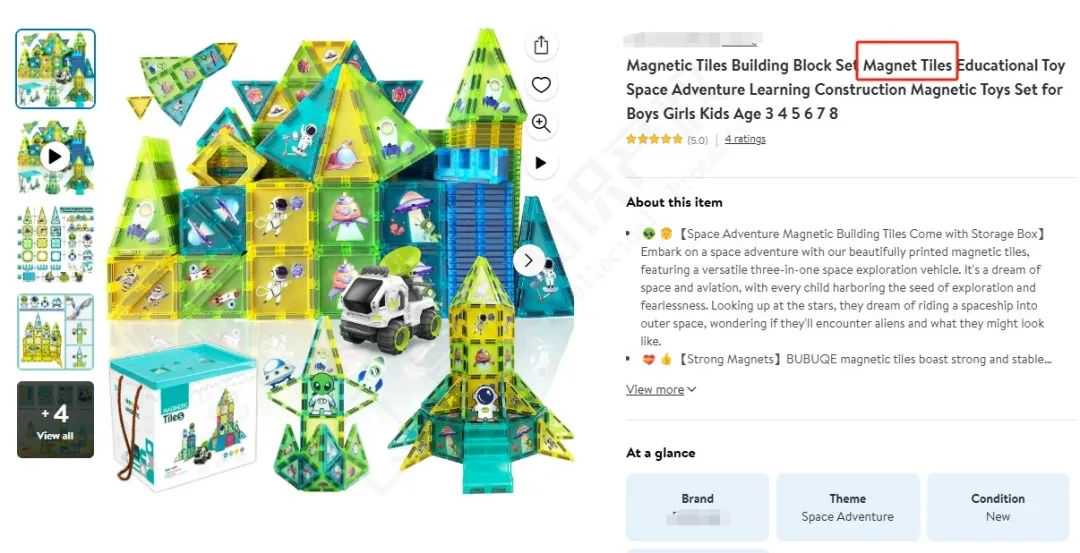Expand description with 'View more'
The image size is (1080, 553).
655,390
